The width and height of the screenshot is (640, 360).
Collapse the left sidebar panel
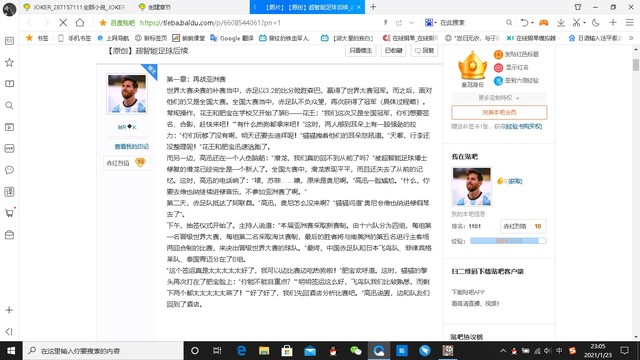[x=9, y=331]
